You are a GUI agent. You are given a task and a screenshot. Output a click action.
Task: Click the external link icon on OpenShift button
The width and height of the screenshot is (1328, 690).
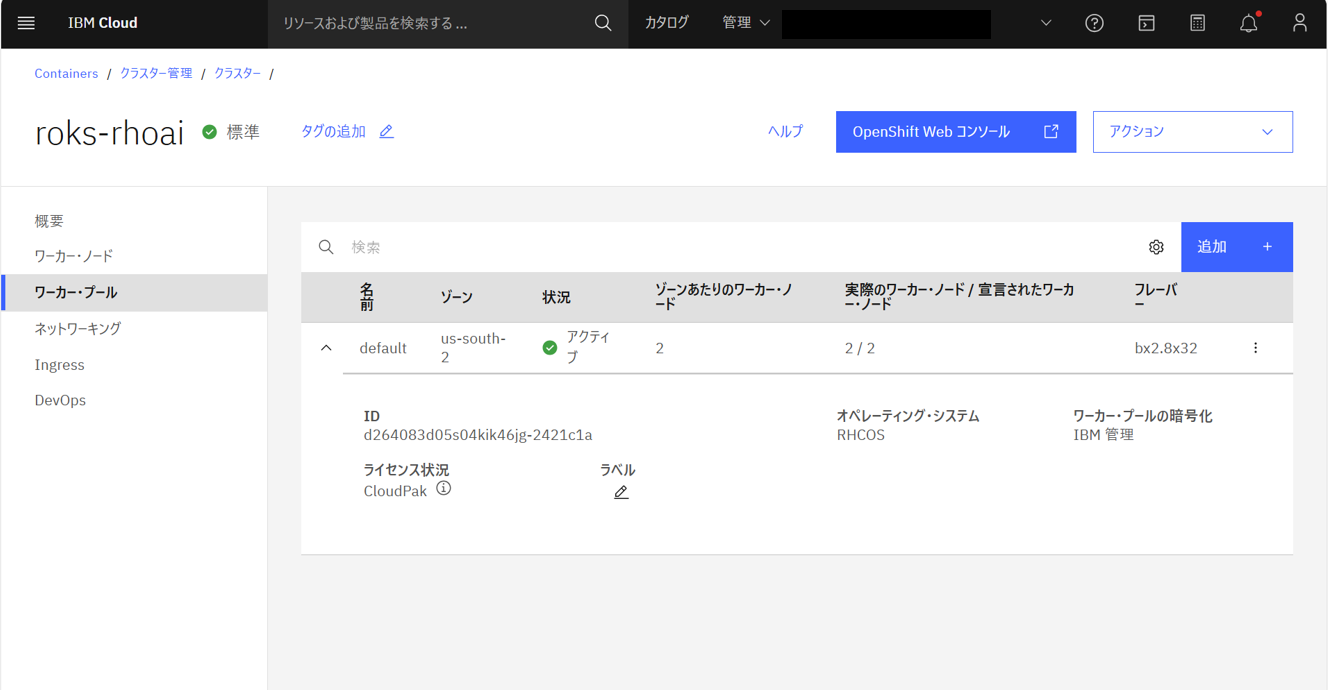1051,131
